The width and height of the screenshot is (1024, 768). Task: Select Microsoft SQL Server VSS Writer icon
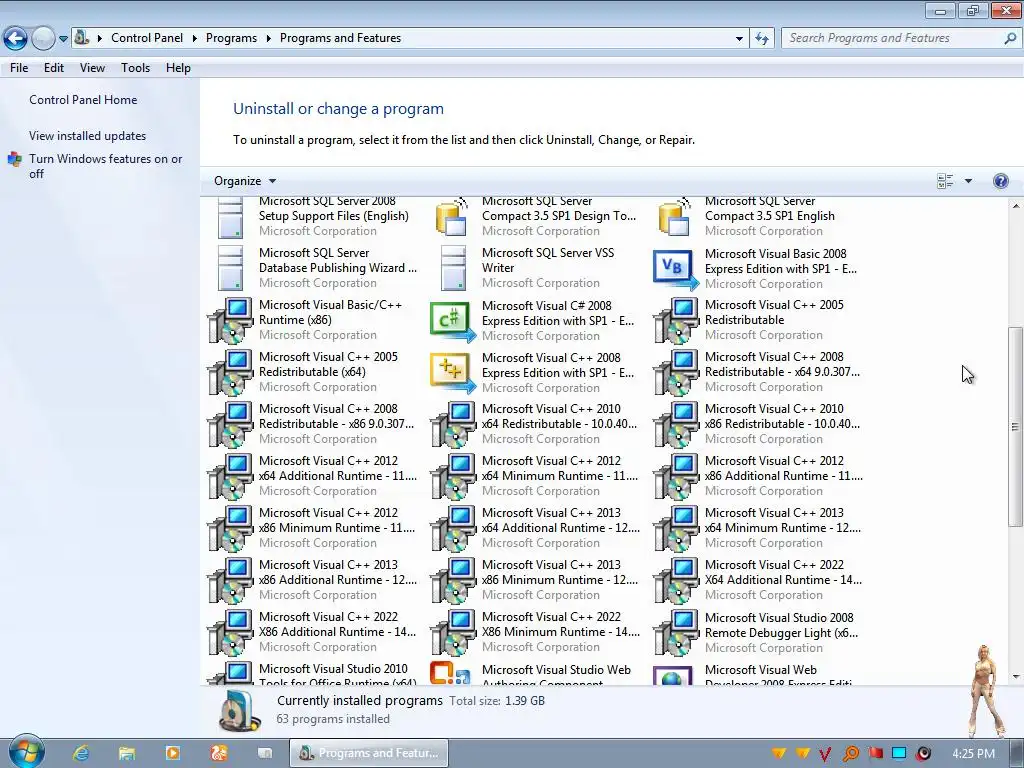tap(453, 268)
